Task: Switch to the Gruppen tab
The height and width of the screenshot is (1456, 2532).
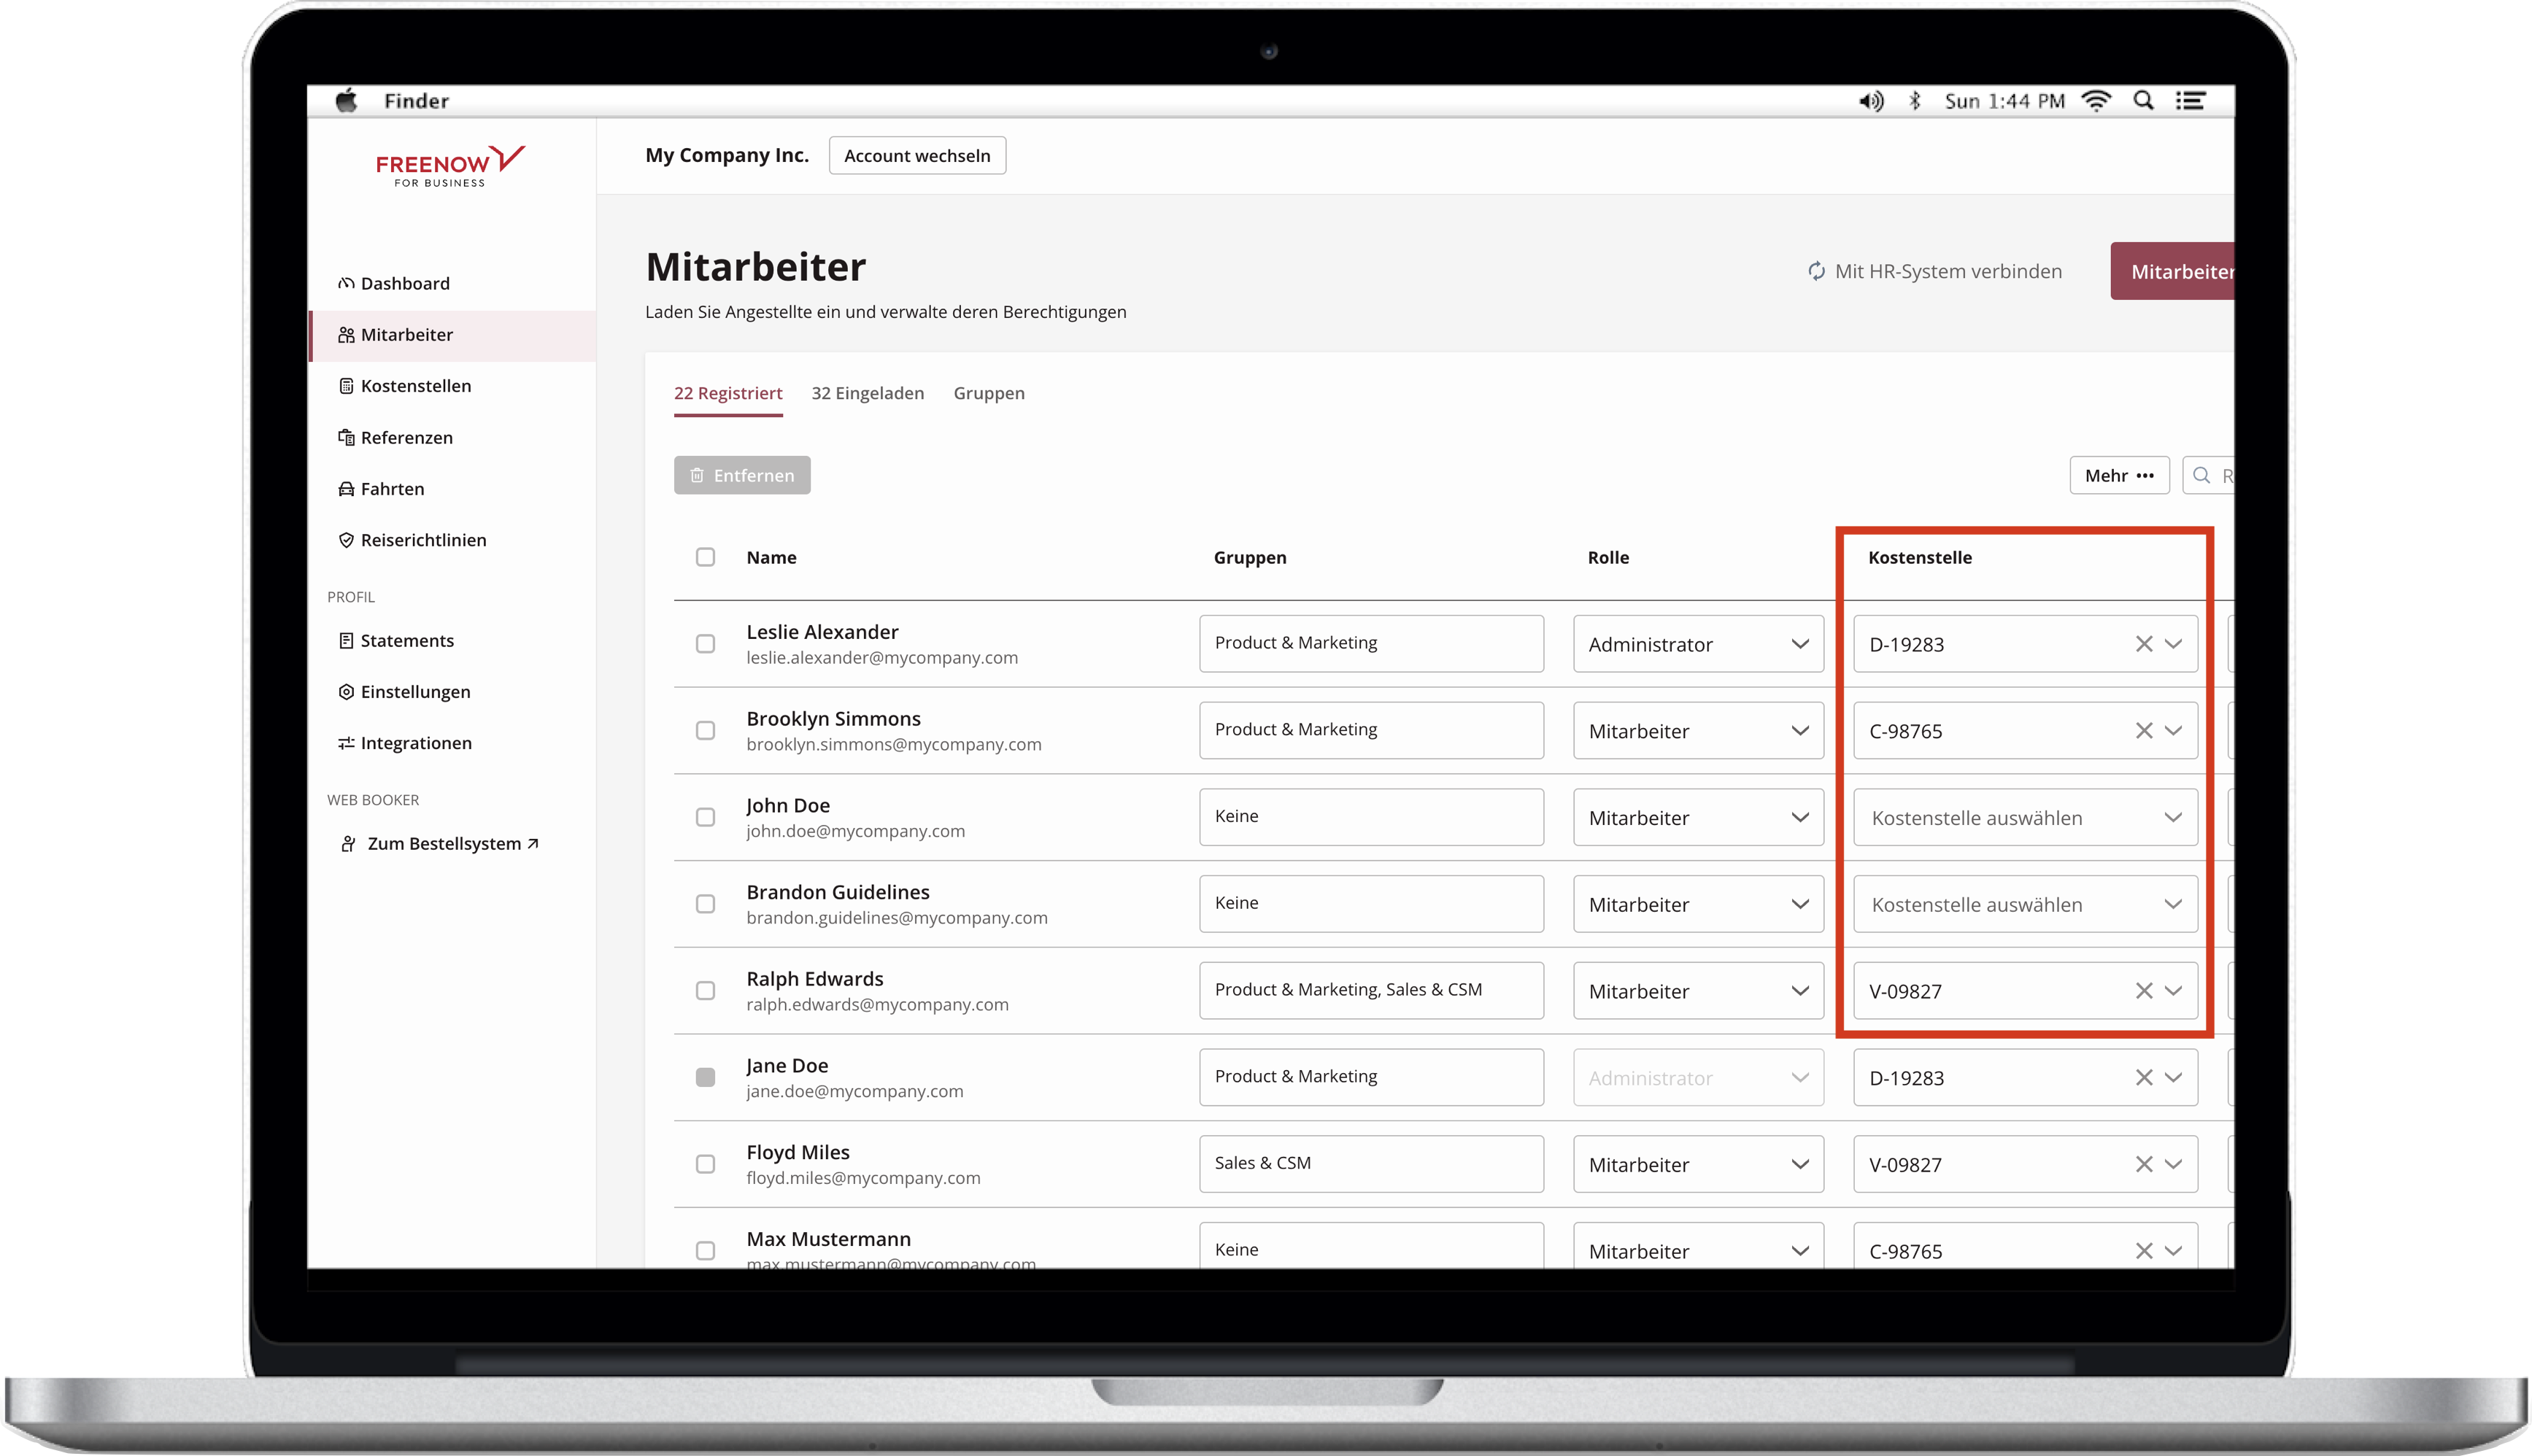Action: click(988, 393)
